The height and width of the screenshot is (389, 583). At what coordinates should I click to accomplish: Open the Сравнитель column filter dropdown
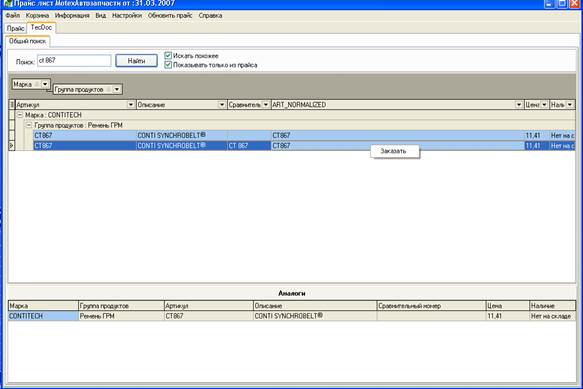point(265,105)
